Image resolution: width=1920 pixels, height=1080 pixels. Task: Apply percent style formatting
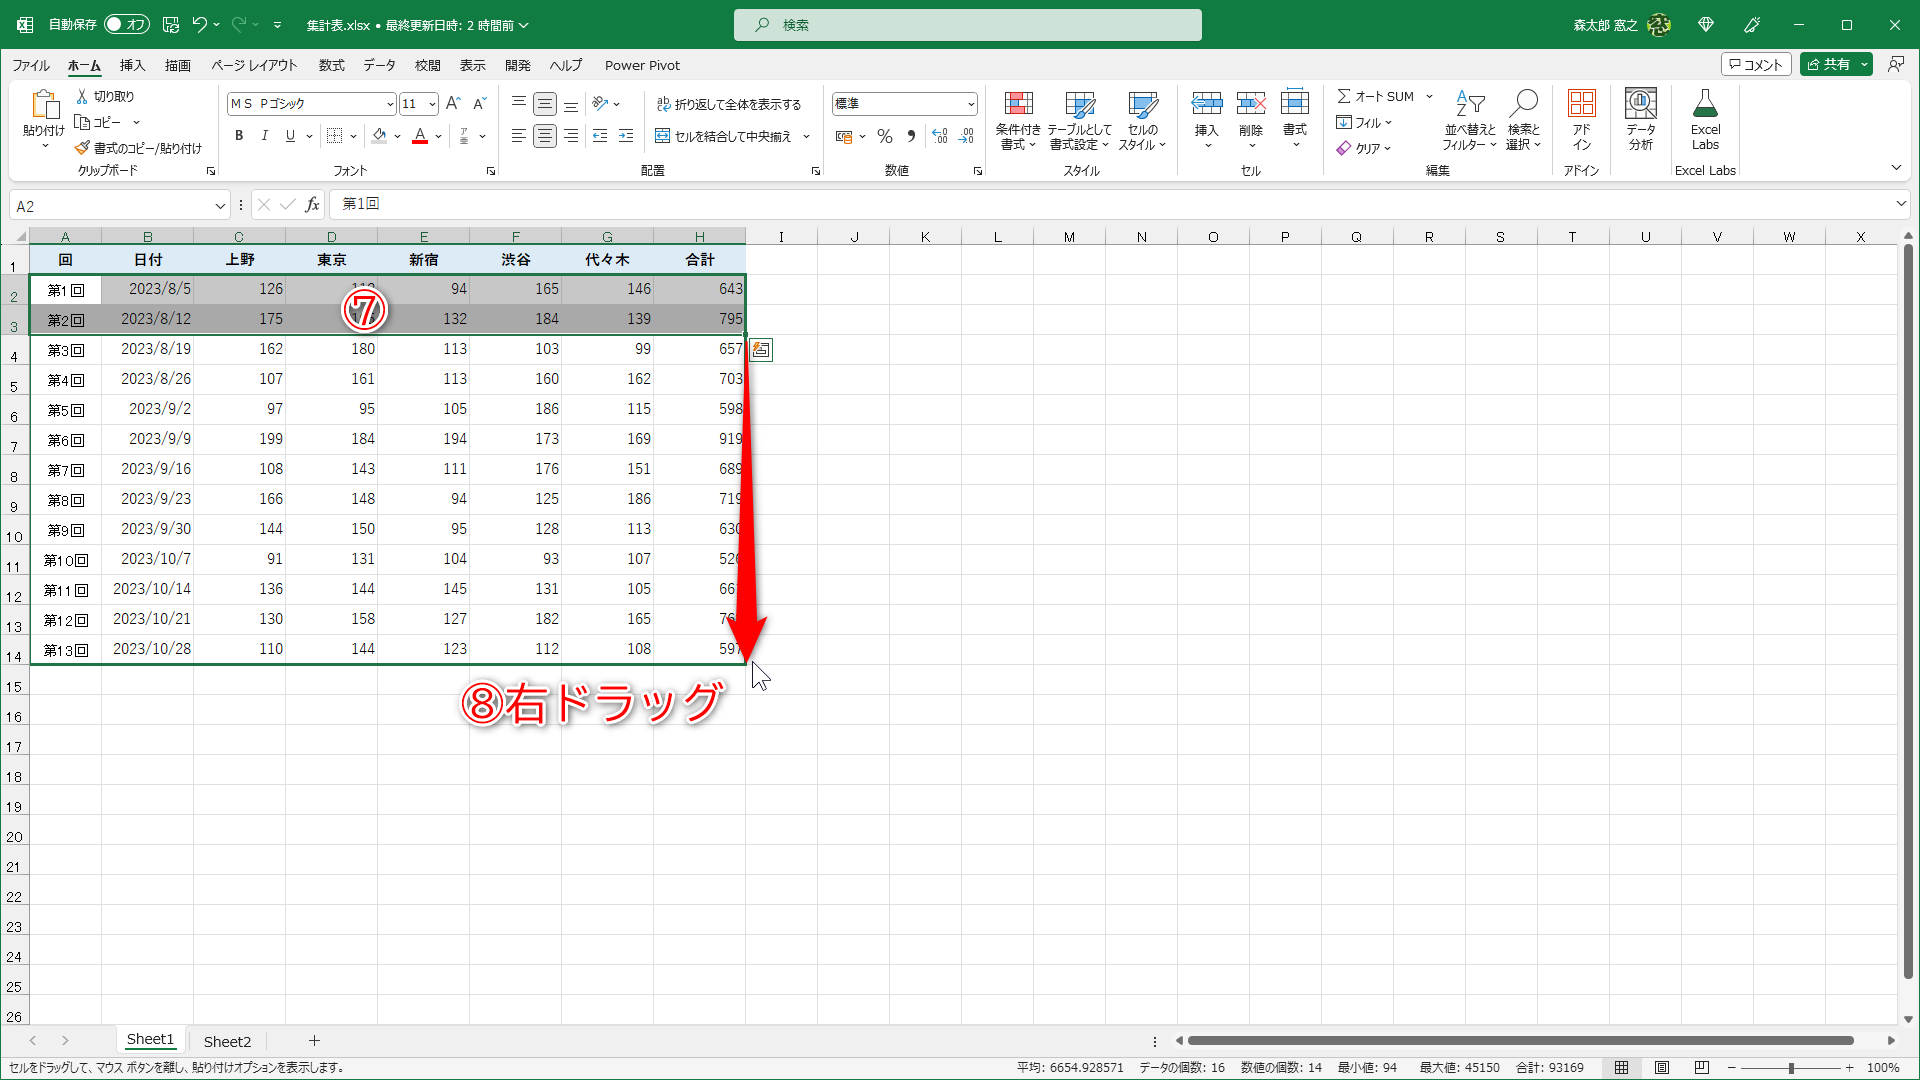tap(884, 136)
